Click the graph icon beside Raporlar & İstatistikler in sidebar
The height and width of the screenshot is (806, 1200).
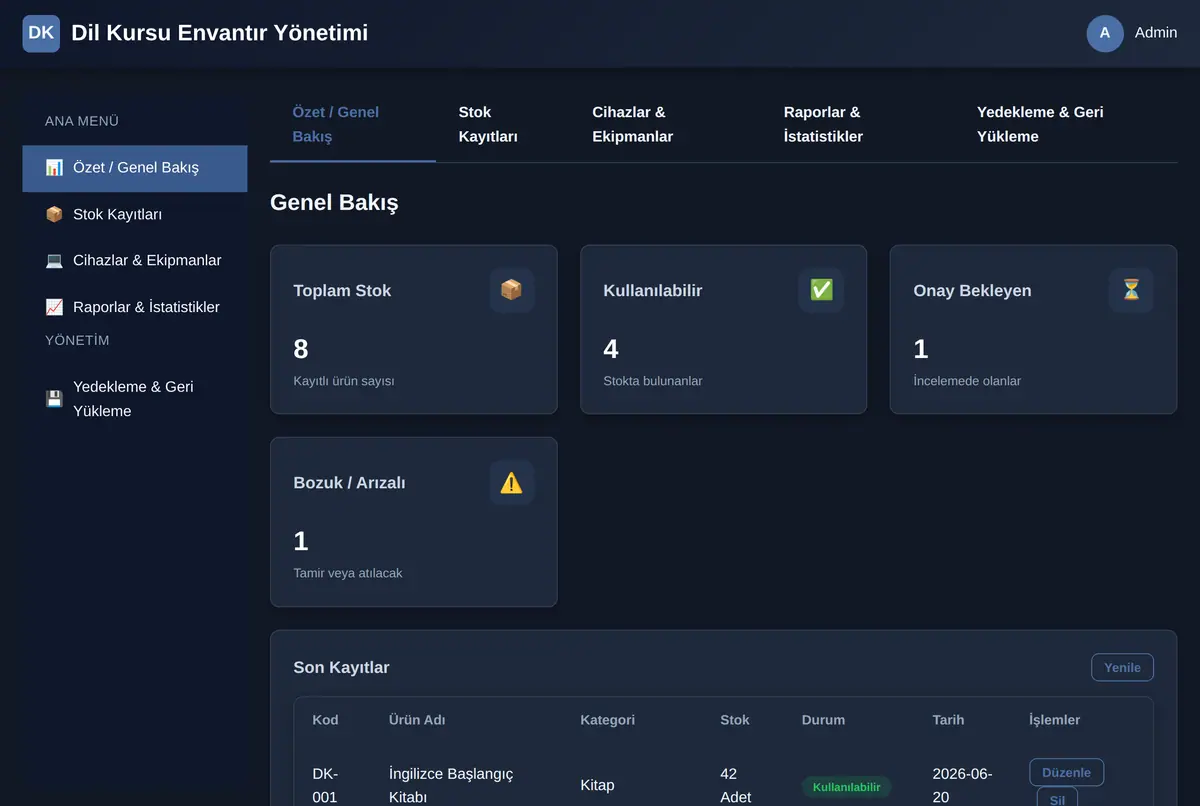(54, 307)
